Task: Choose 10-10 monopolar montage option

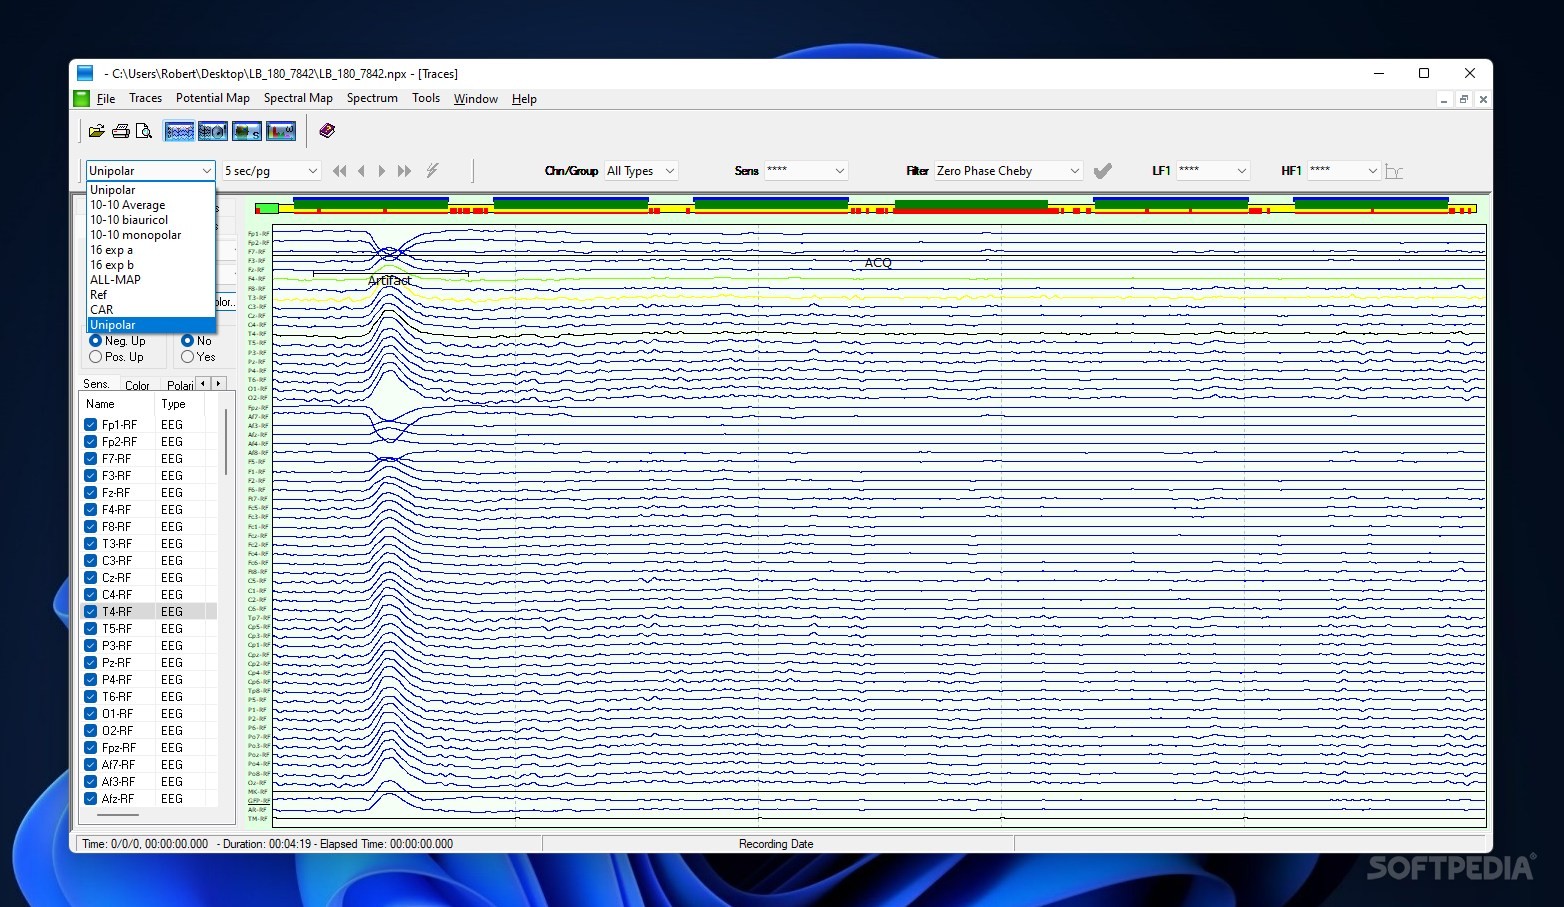Action: coord(151,235)
